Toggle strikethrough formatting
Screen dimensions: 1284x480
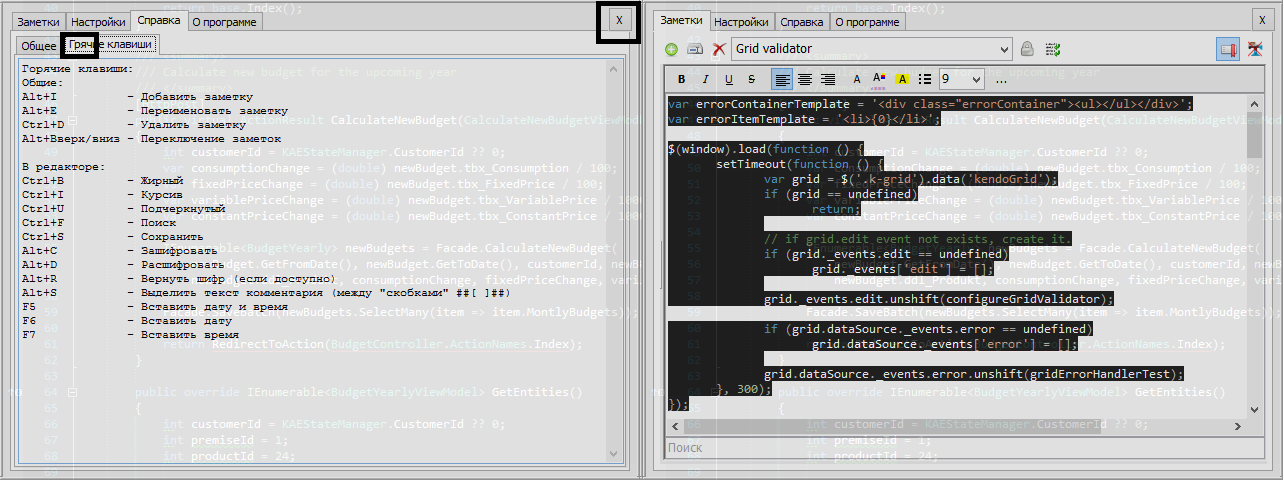click(x=751, y=79)
